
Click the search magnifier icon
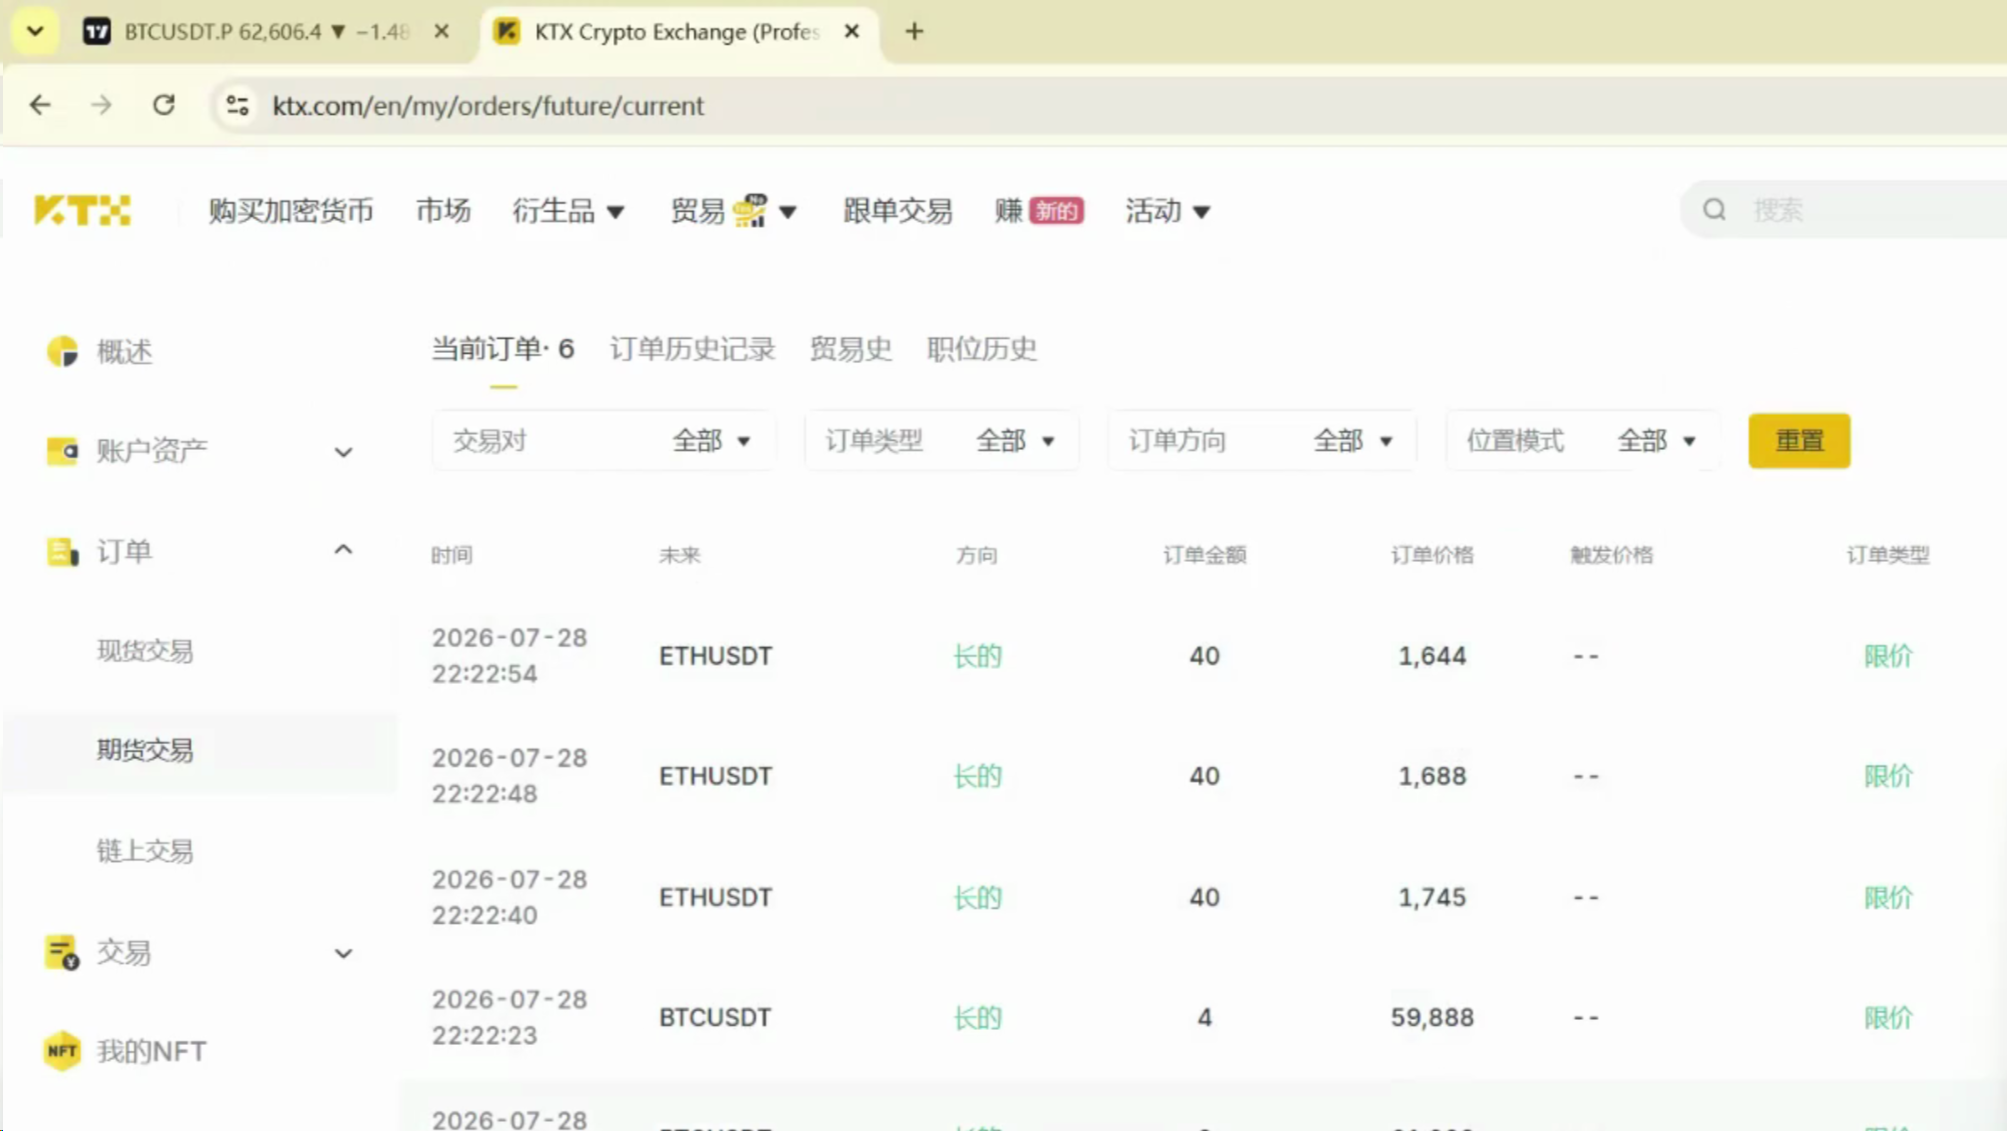pyautogui.click(x=1714, y=210)
